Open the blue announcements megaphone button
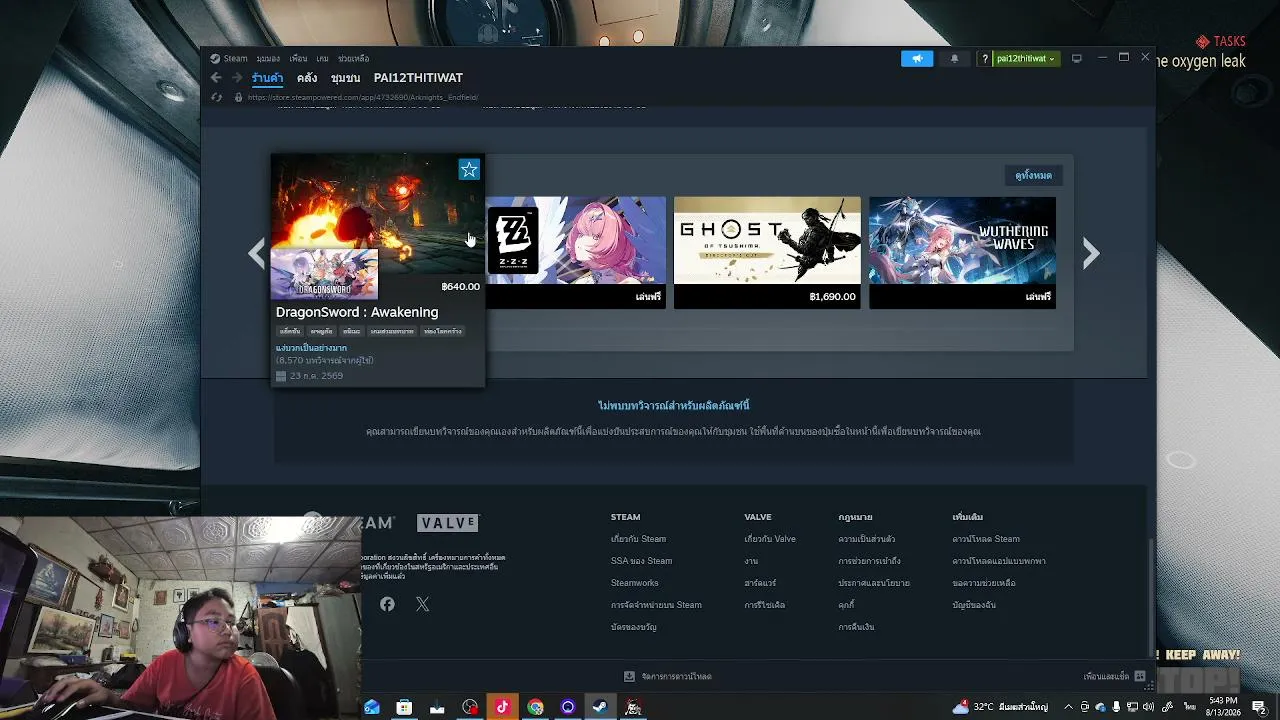Screen dimensions: 1280x720 [x=917, y=58]
